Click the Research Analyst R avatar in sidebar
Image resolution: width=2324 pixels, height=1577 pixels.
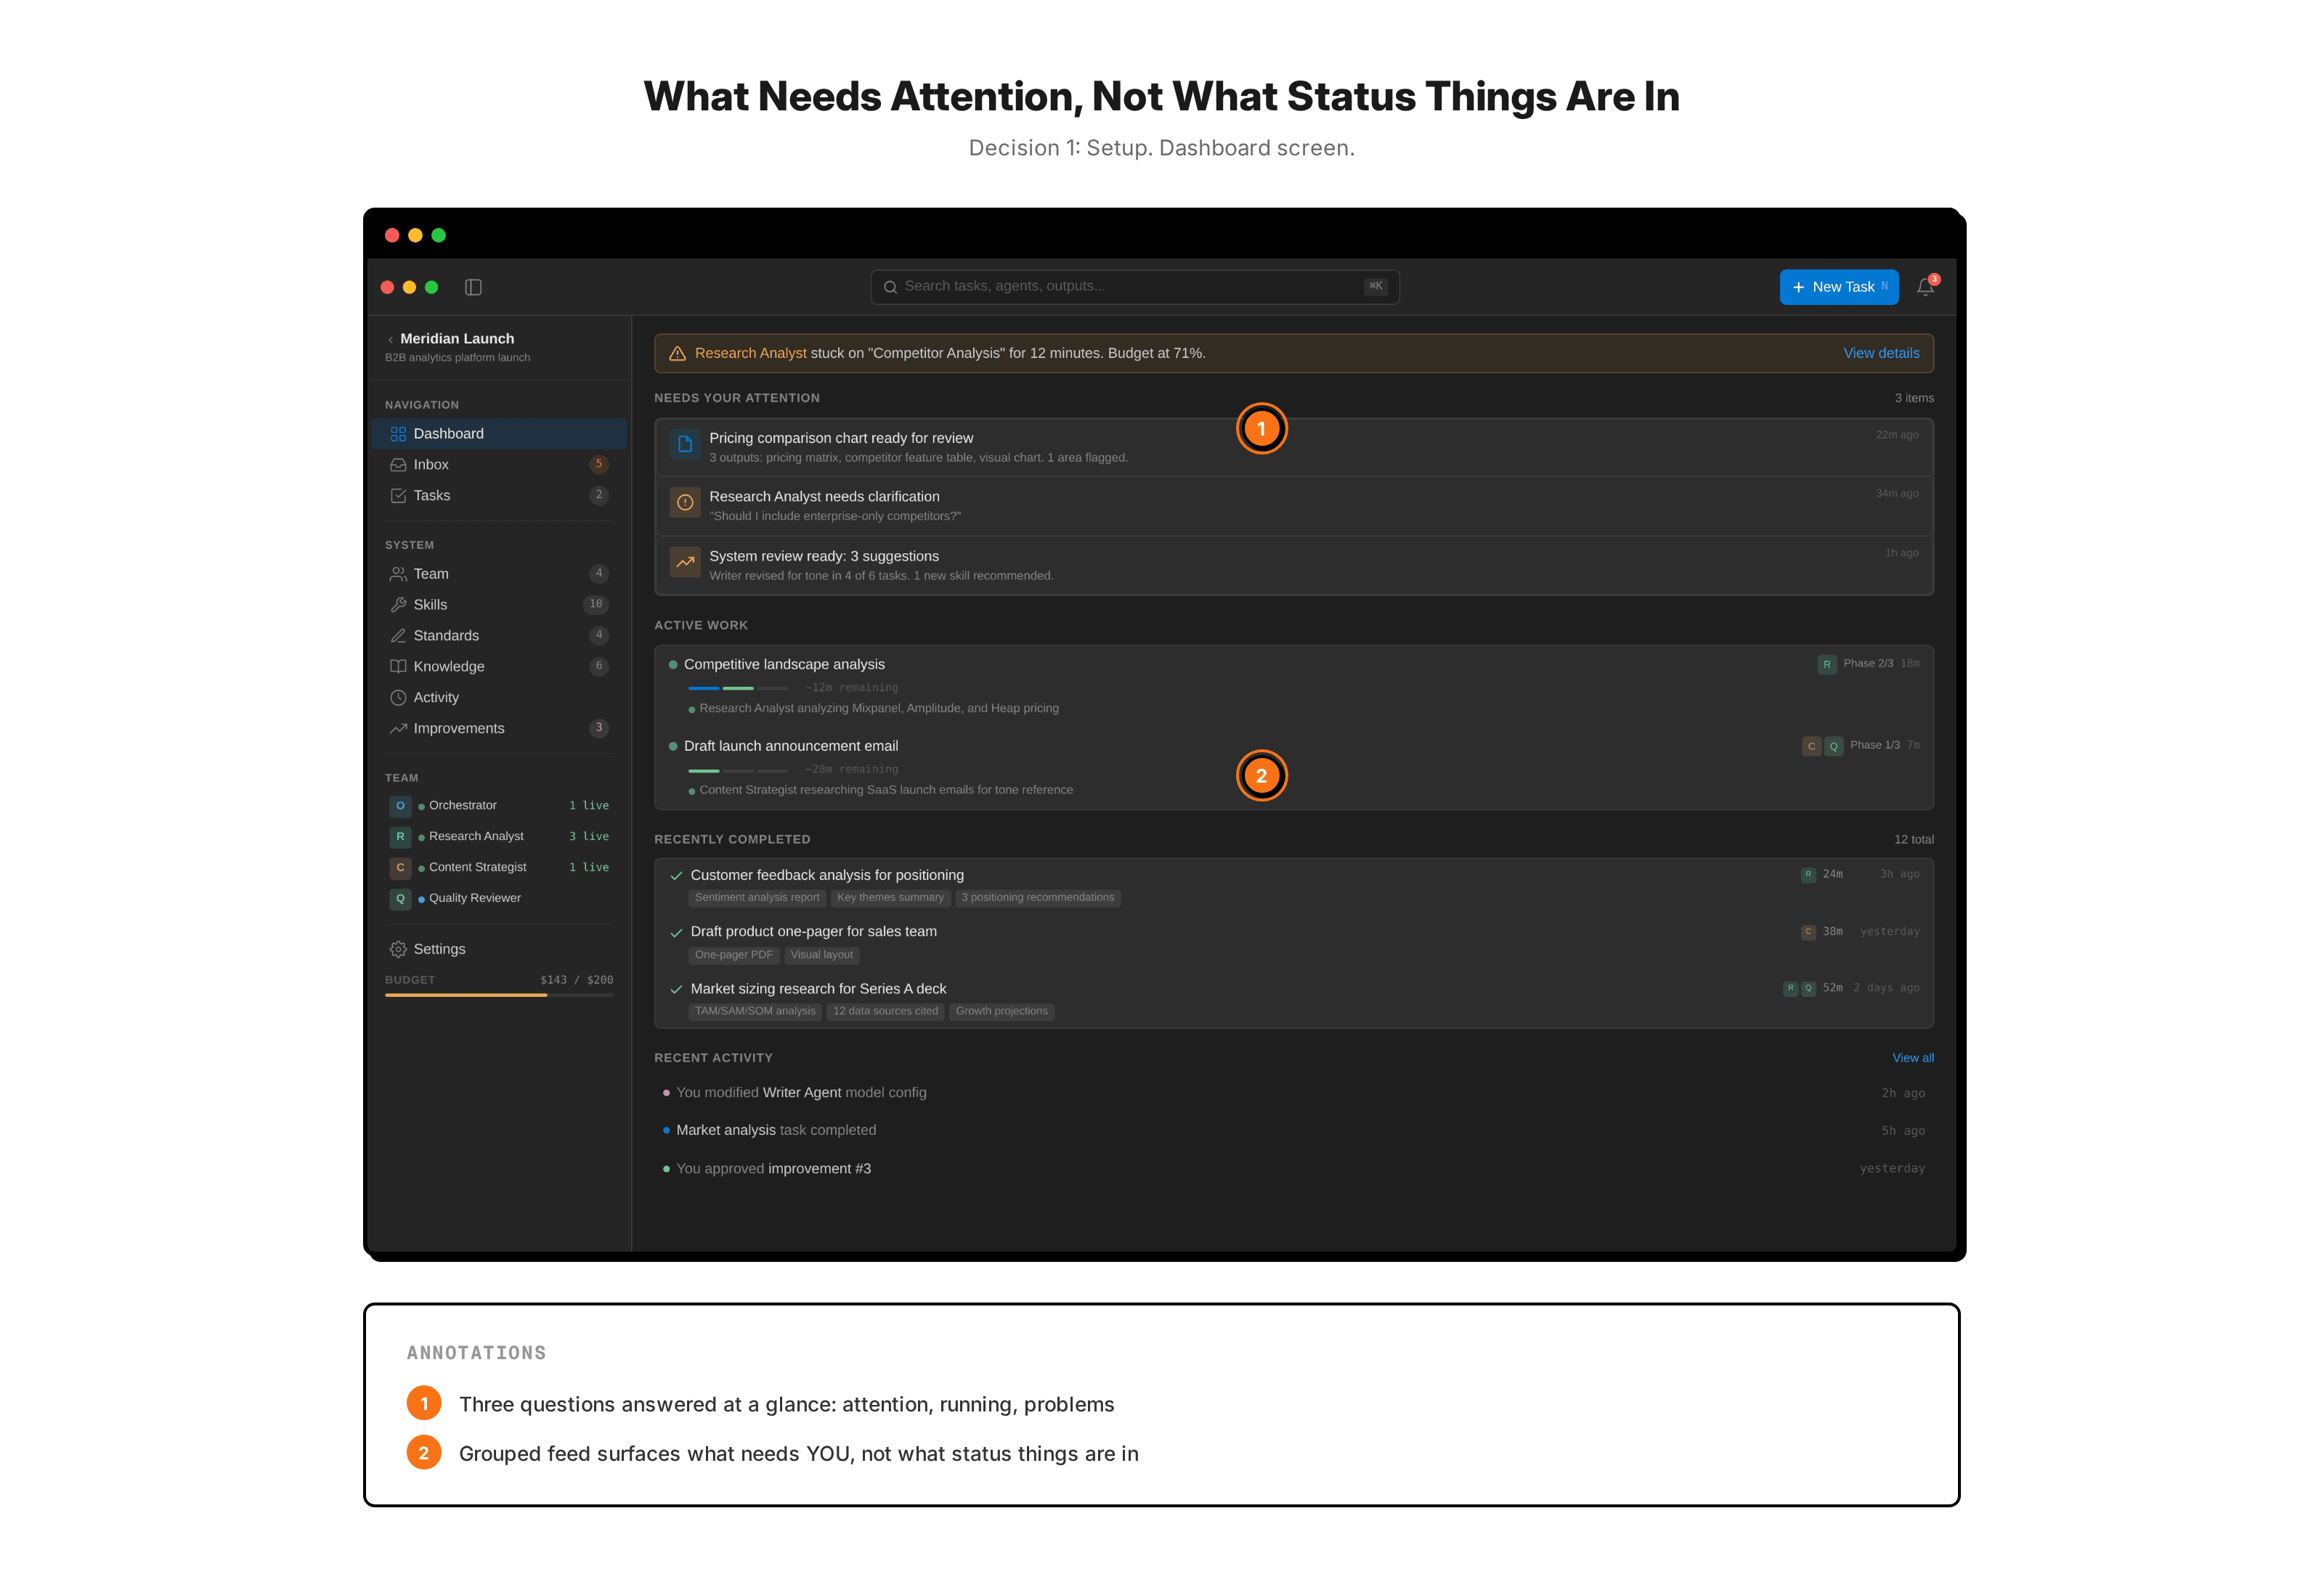tap(400, 837)
